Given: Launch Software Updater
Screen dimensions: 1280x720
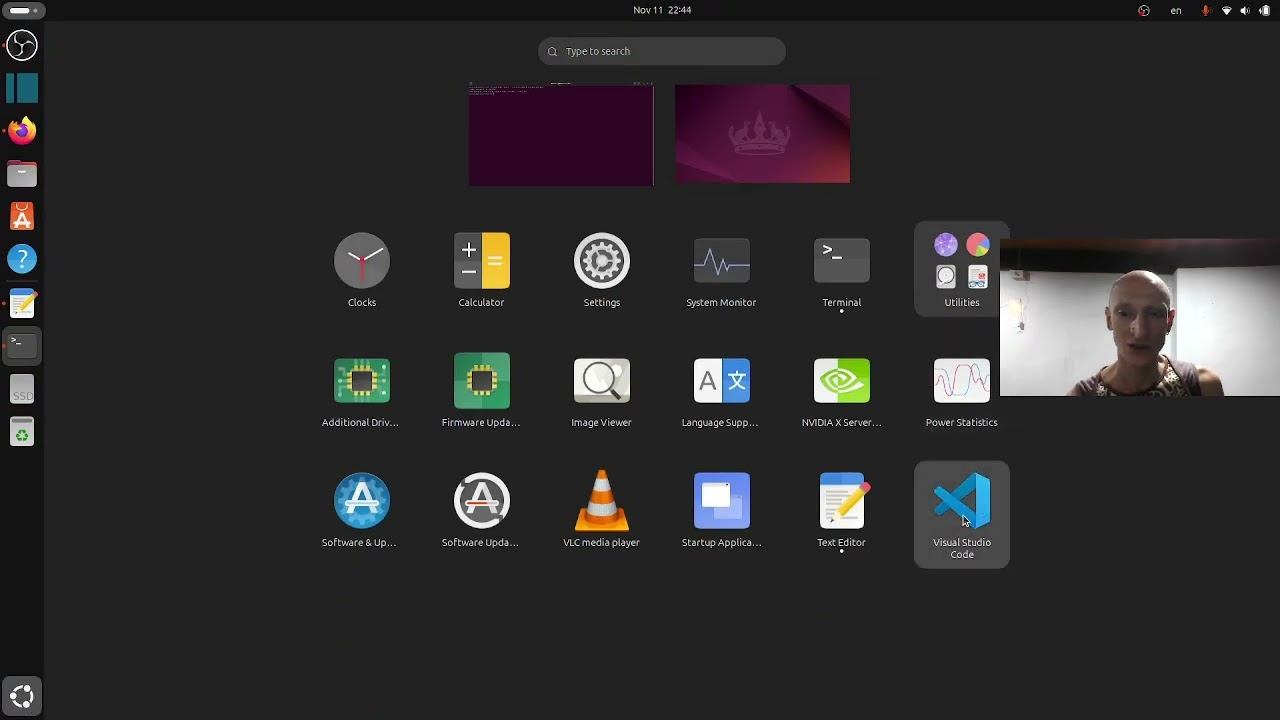Looking at the screenshot, I should (481, 510).
